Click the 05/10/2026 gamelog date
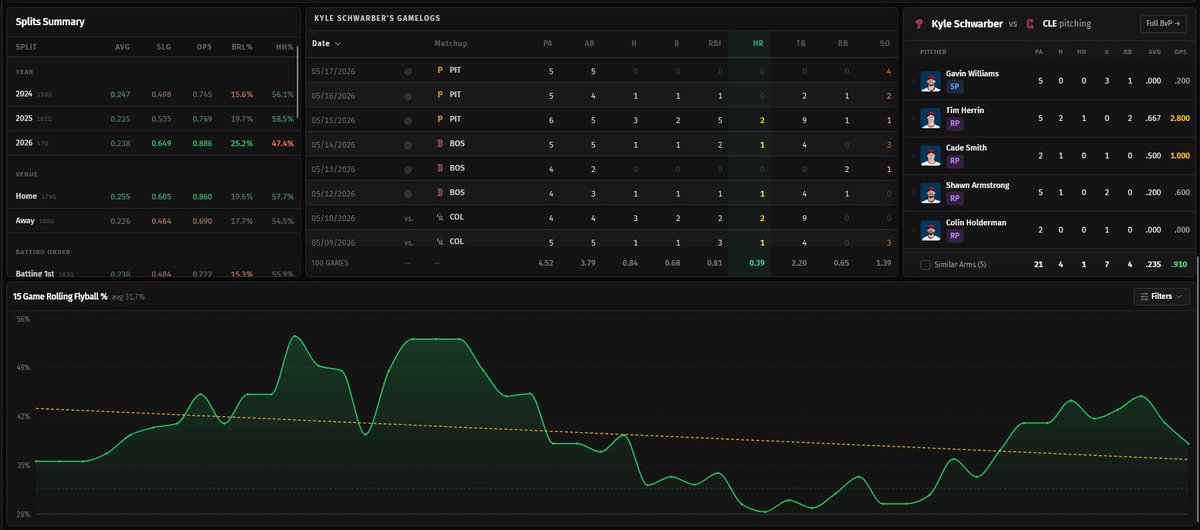The image size is (1200, 530). pyautogui.click(x=331, y=217)
